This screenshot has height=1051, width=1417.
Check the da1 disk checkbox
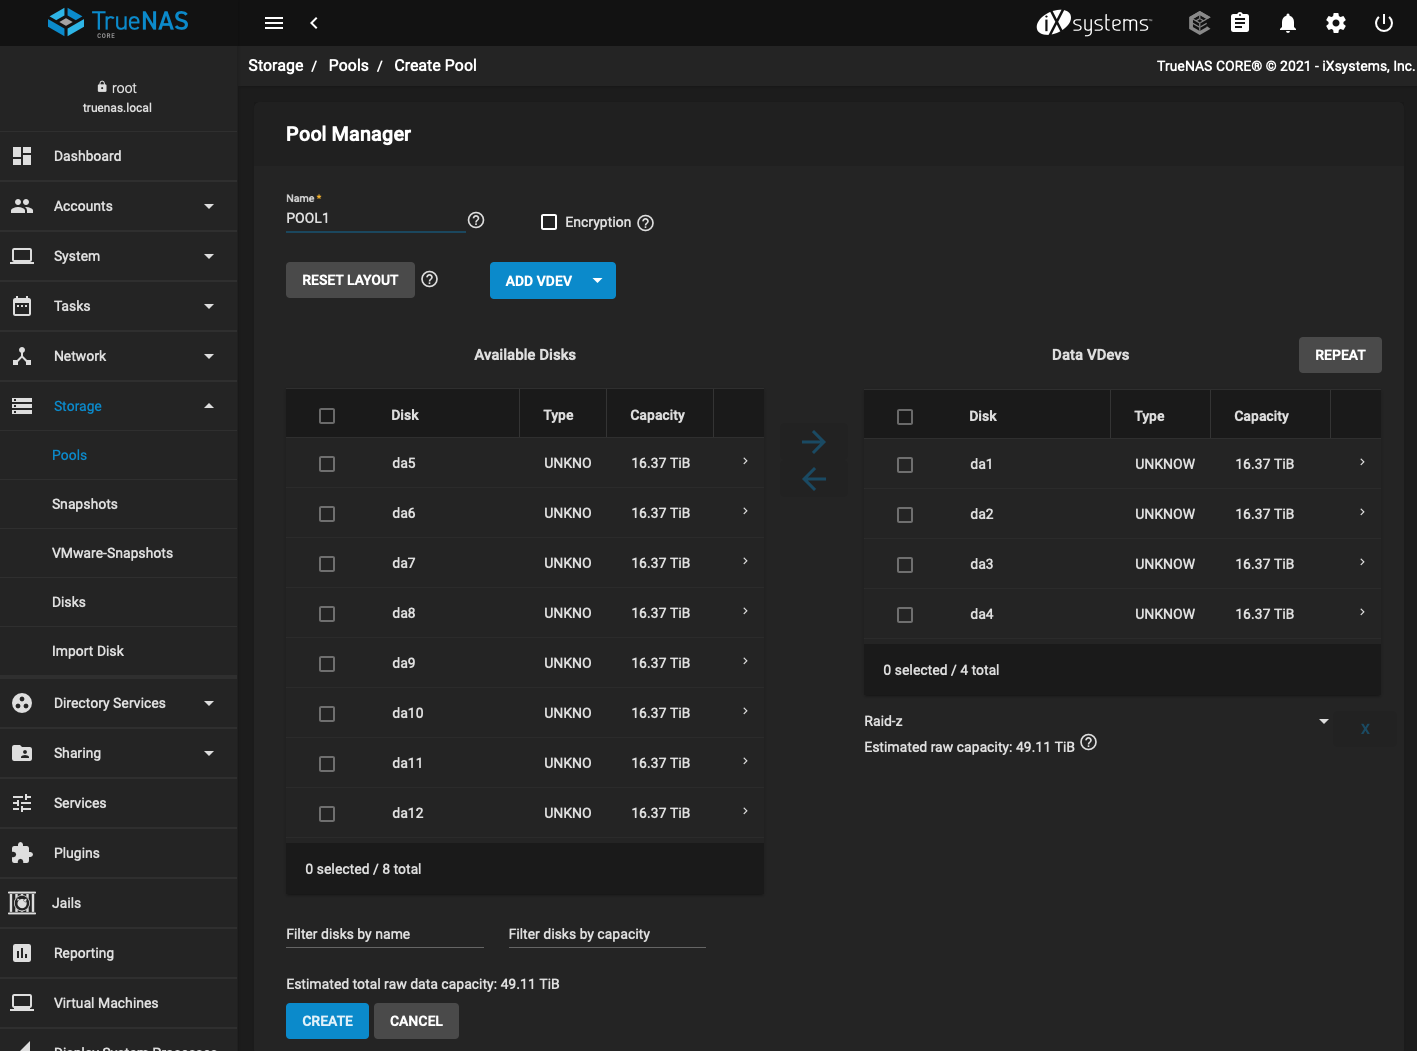905,465
